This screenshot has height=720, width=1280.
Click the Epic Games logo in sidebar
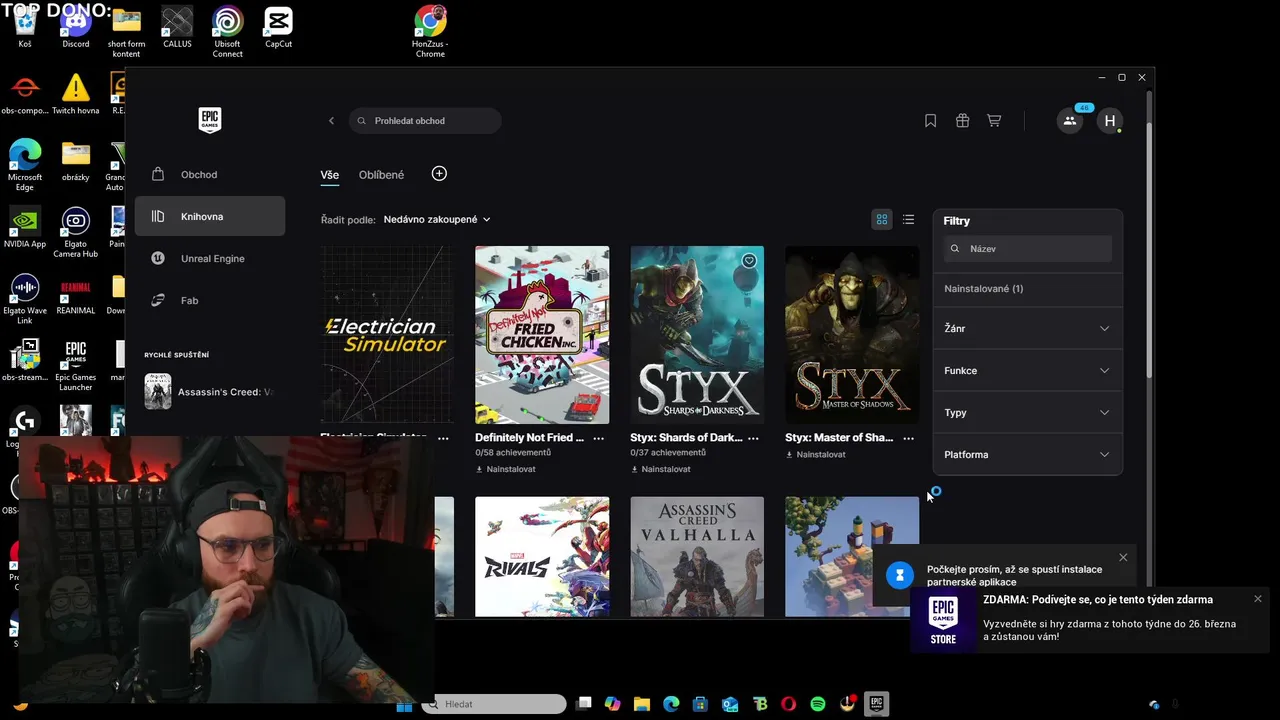[210, 120]
